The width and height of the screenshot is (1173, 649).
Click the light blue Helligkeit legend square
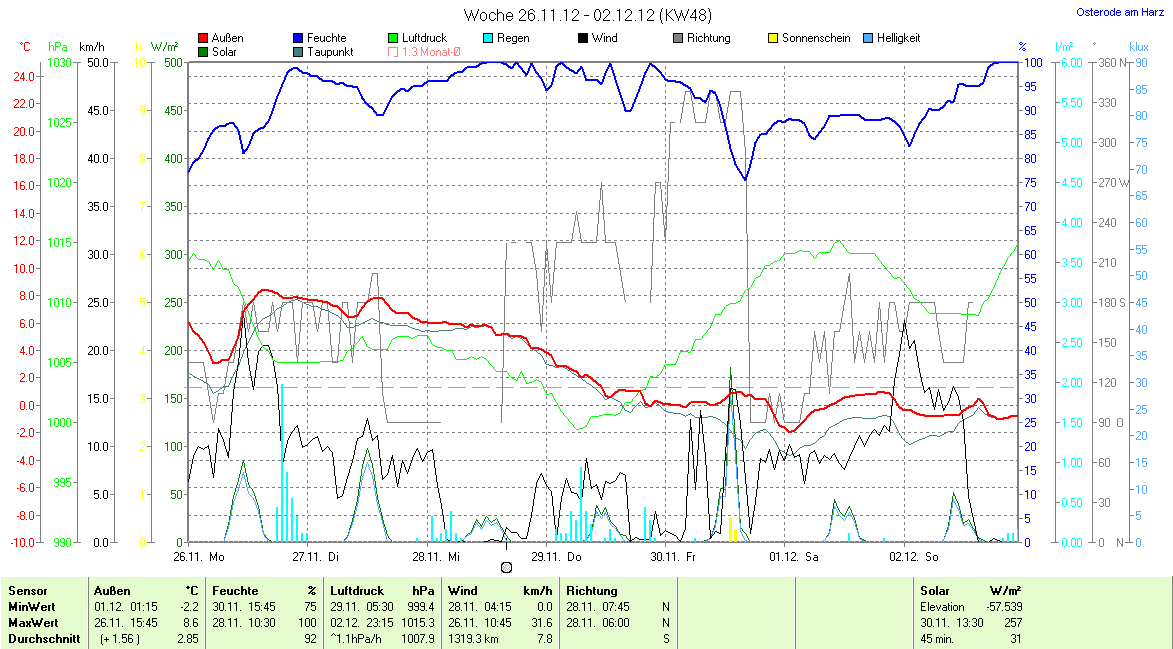coord(868,39)
